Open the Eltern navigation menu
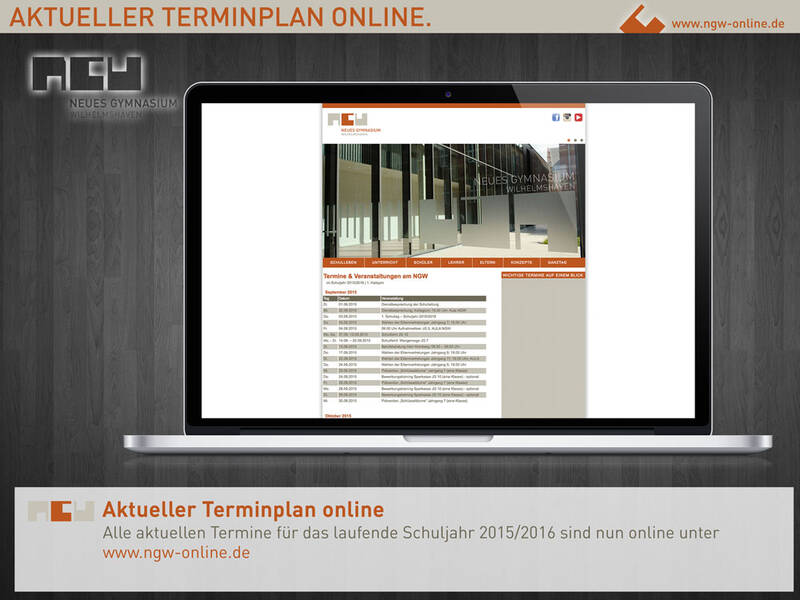800x600 pixels. pos(488,262)
